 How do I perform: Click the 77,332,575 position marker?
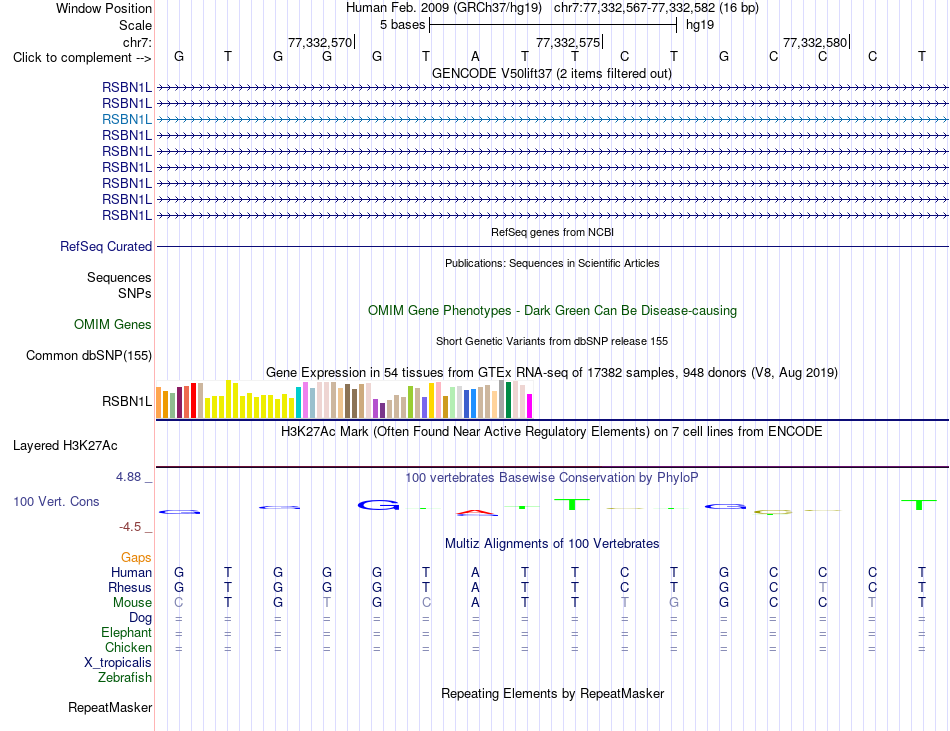coord(568,42)
